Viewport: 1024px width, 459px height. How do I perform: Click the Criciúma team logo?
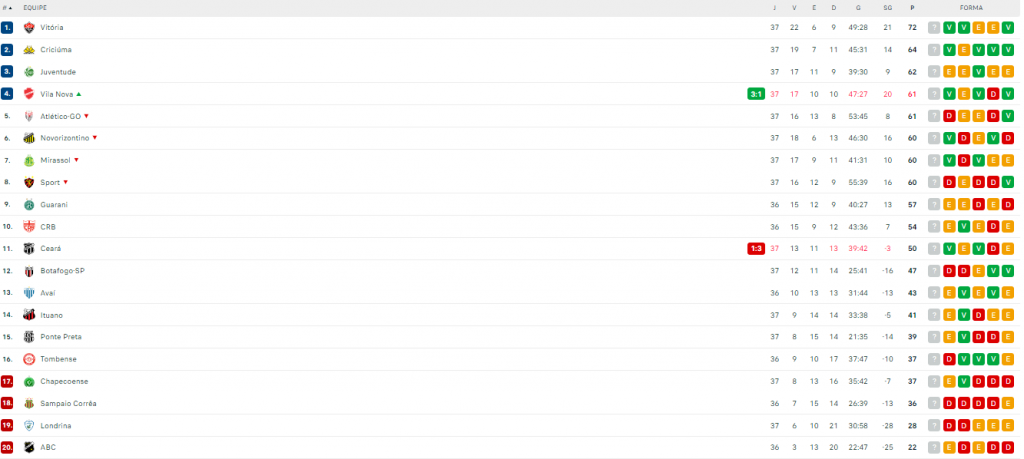pyautogui.click(x=29, y=50)
